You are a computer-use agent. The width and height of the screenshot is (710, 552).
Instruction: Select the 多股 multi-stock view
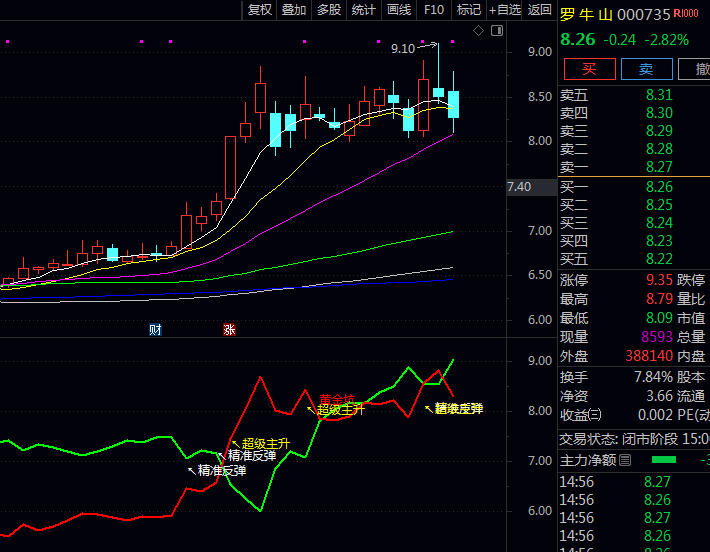tap(329, 10)
